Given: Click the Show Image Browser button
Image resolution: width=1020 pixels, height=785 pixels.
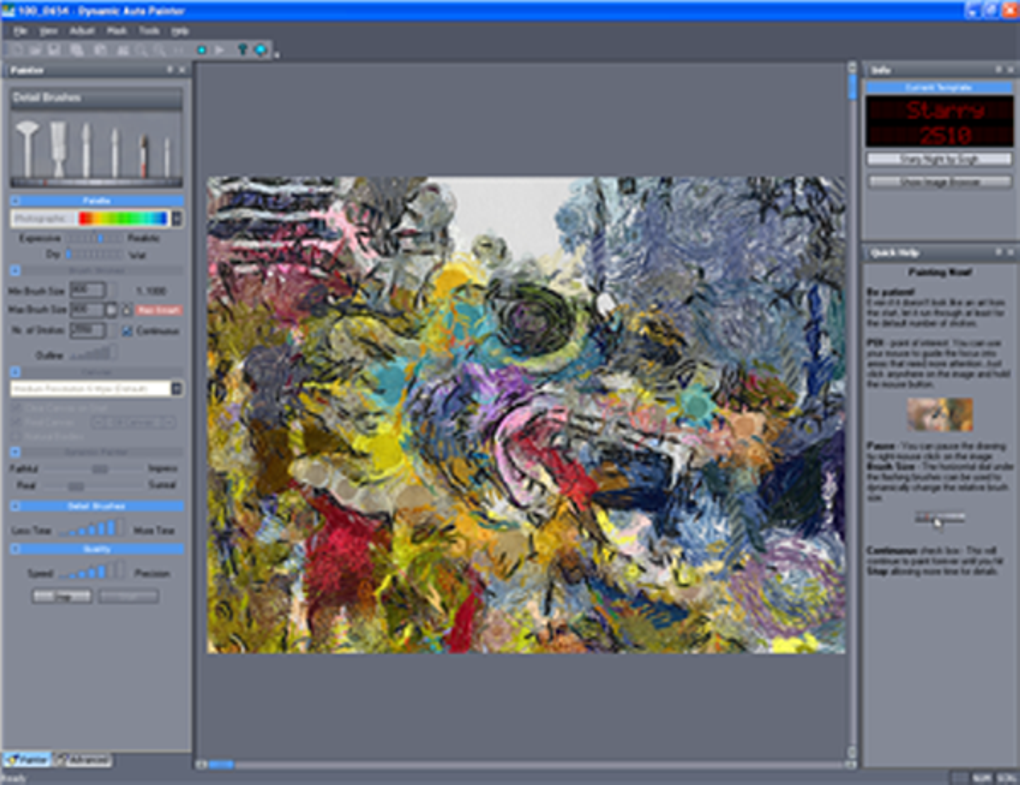Looking at the screenshot, I should [939, 182].
